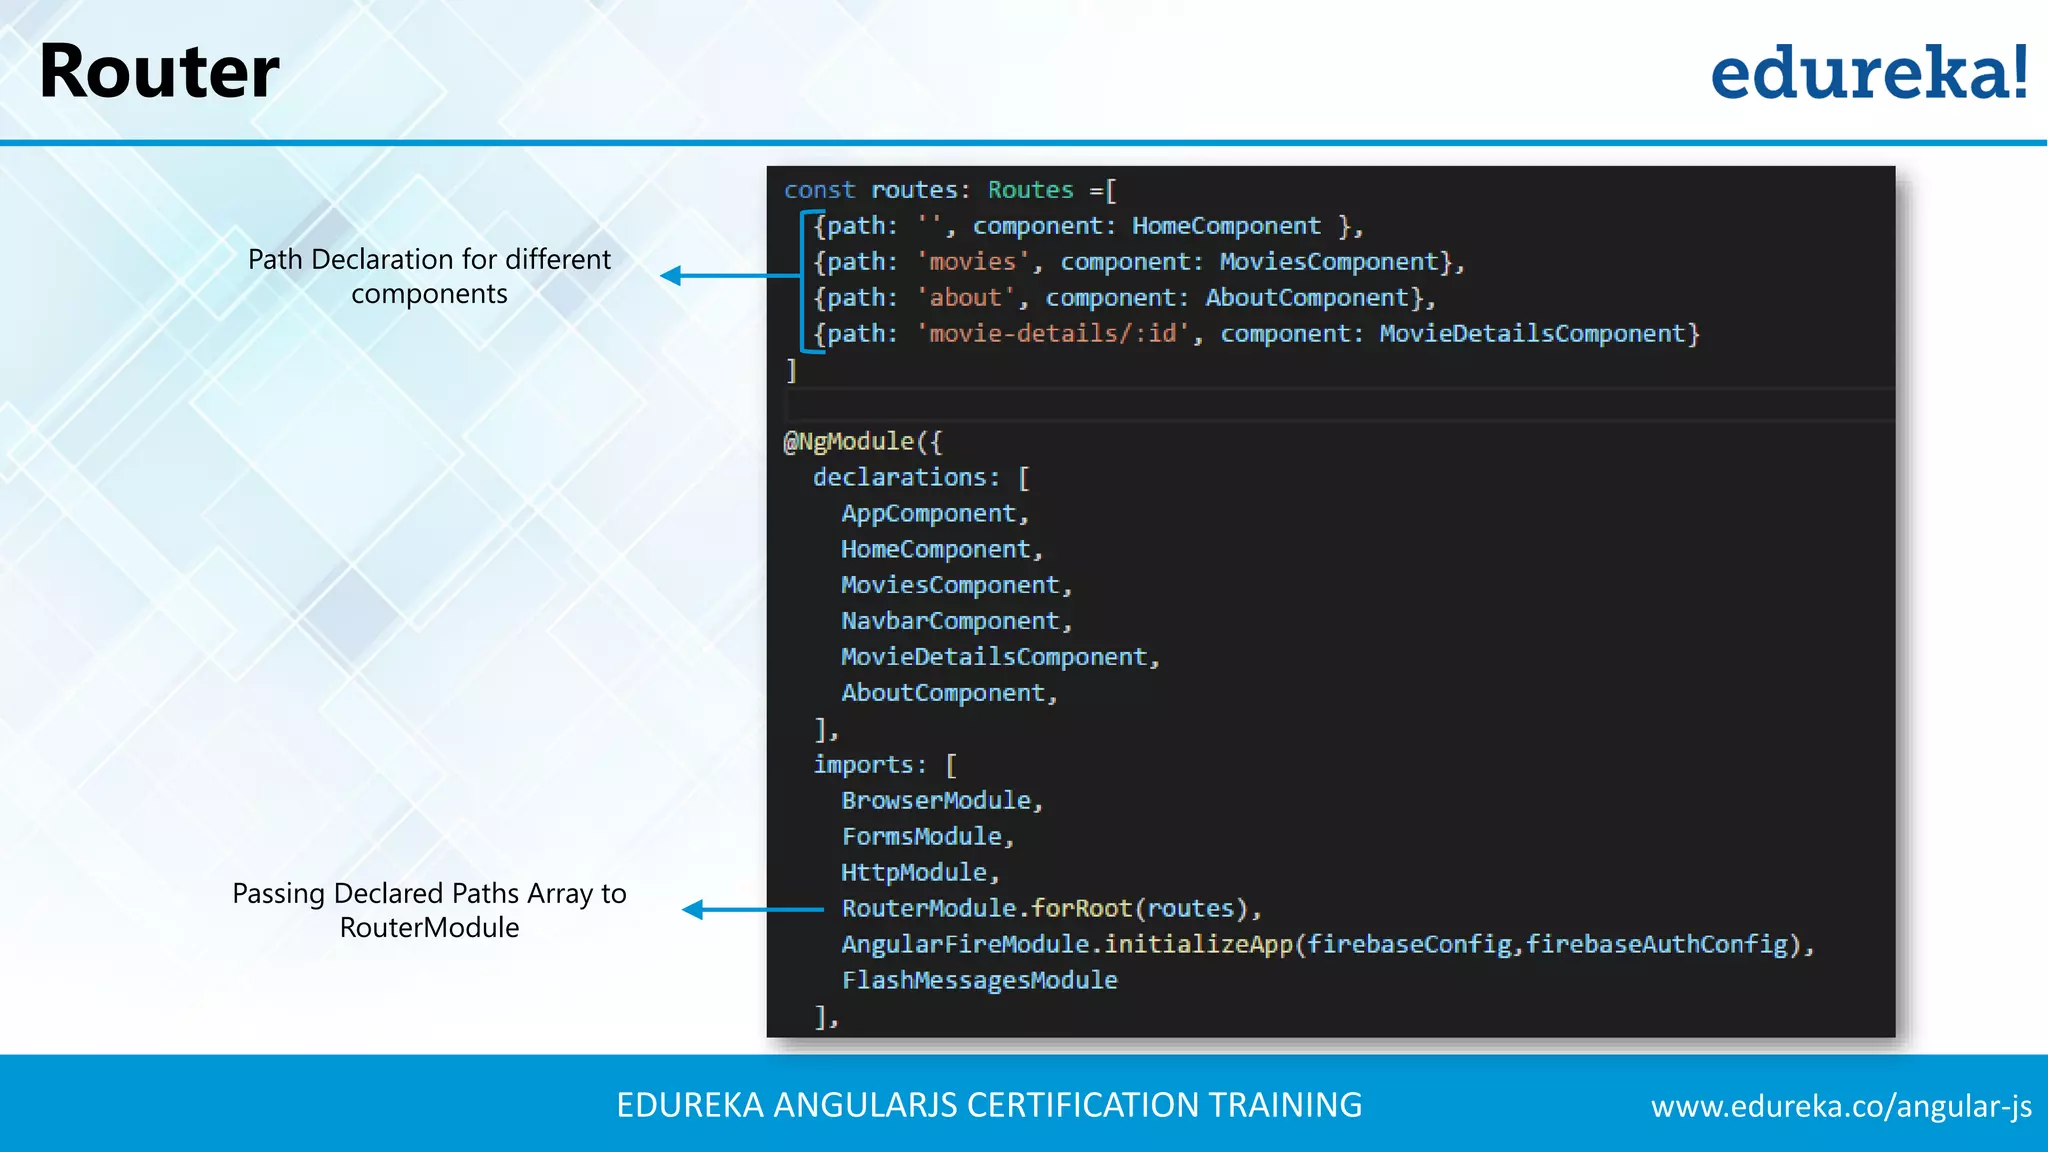Click RouterModule.forRoot(routes) line

coord(1051,909)
